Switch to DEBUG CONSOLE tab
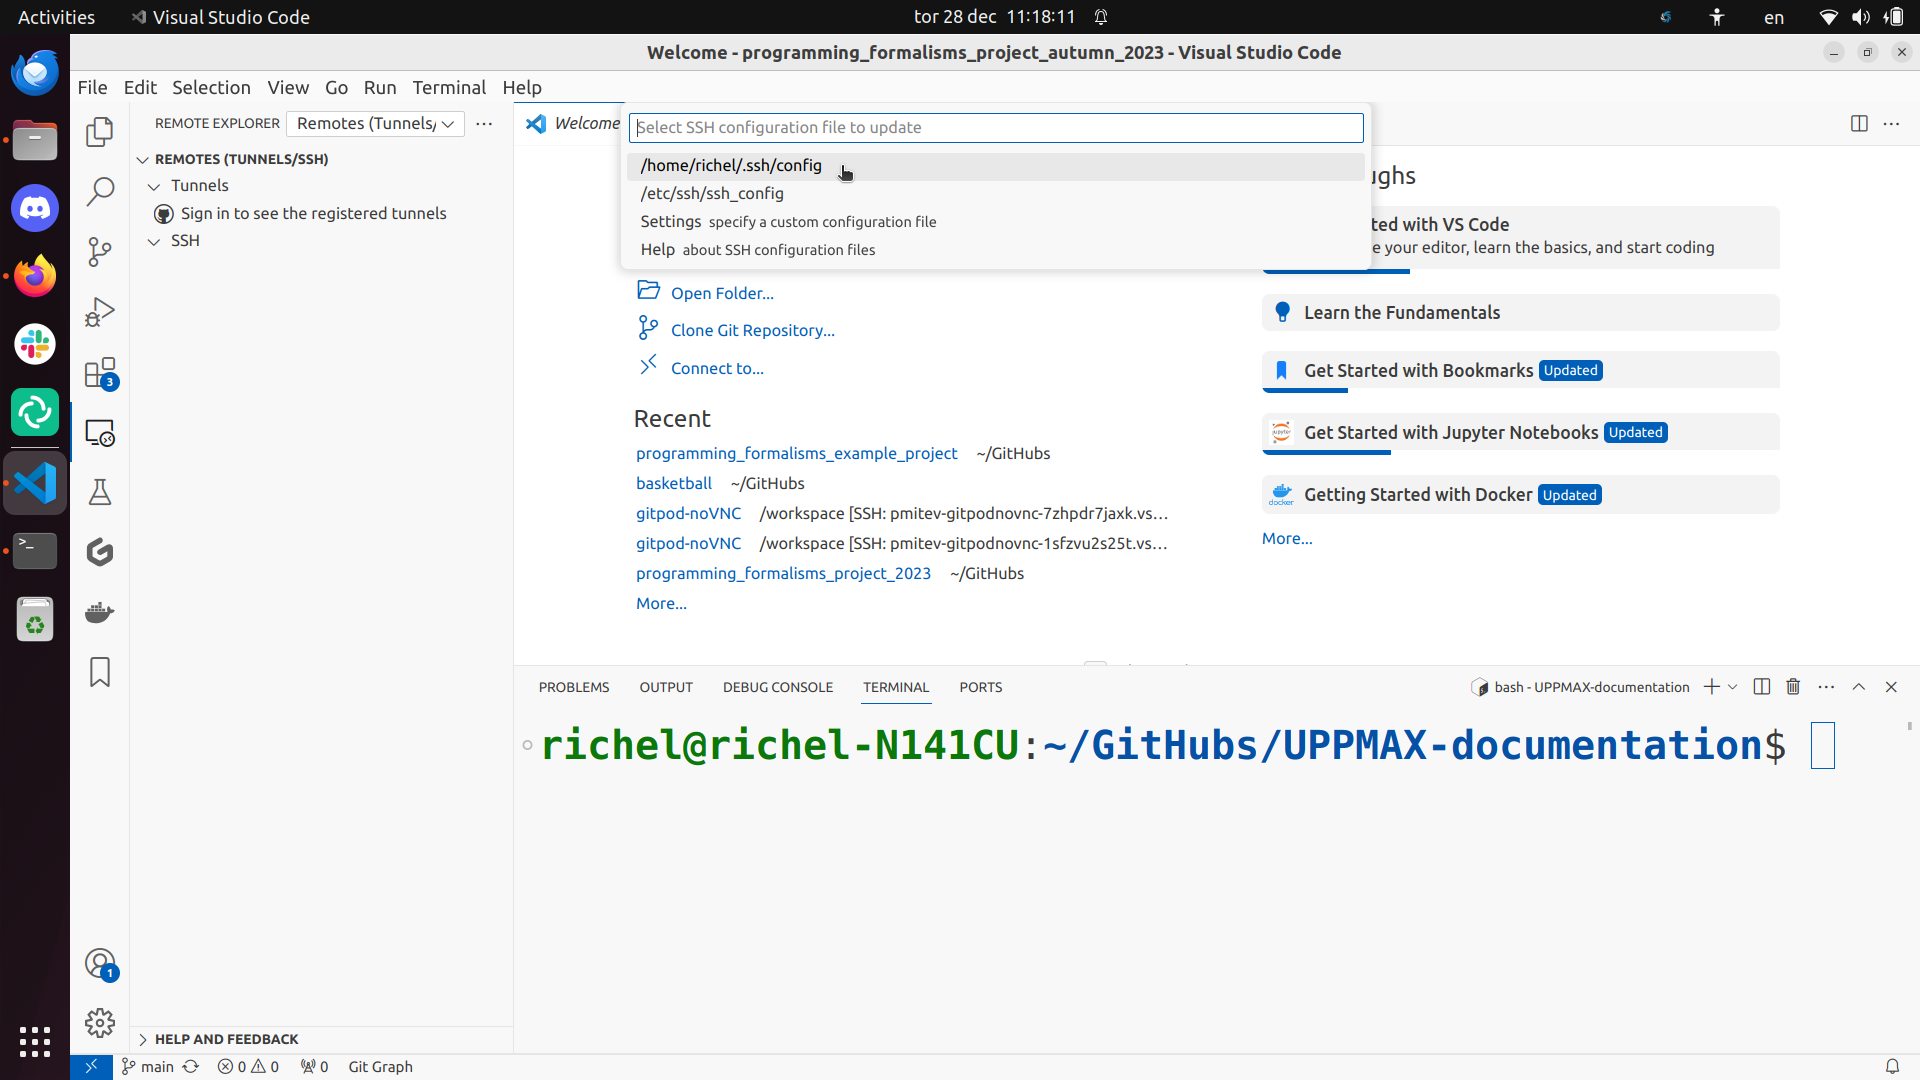Screen dimensions: 1920x1080 pos(778,687)
